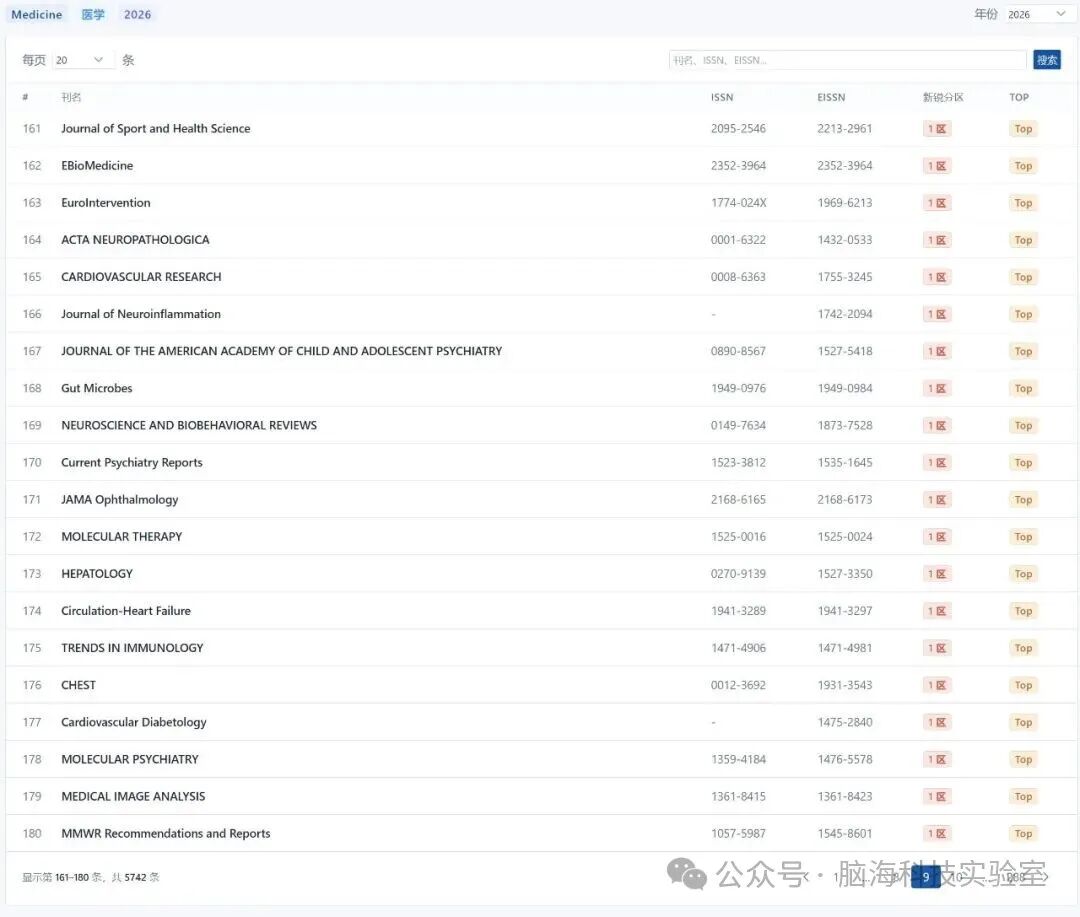
Task: Click the 新锐分区 column header
Action: (x=943, y=97)
